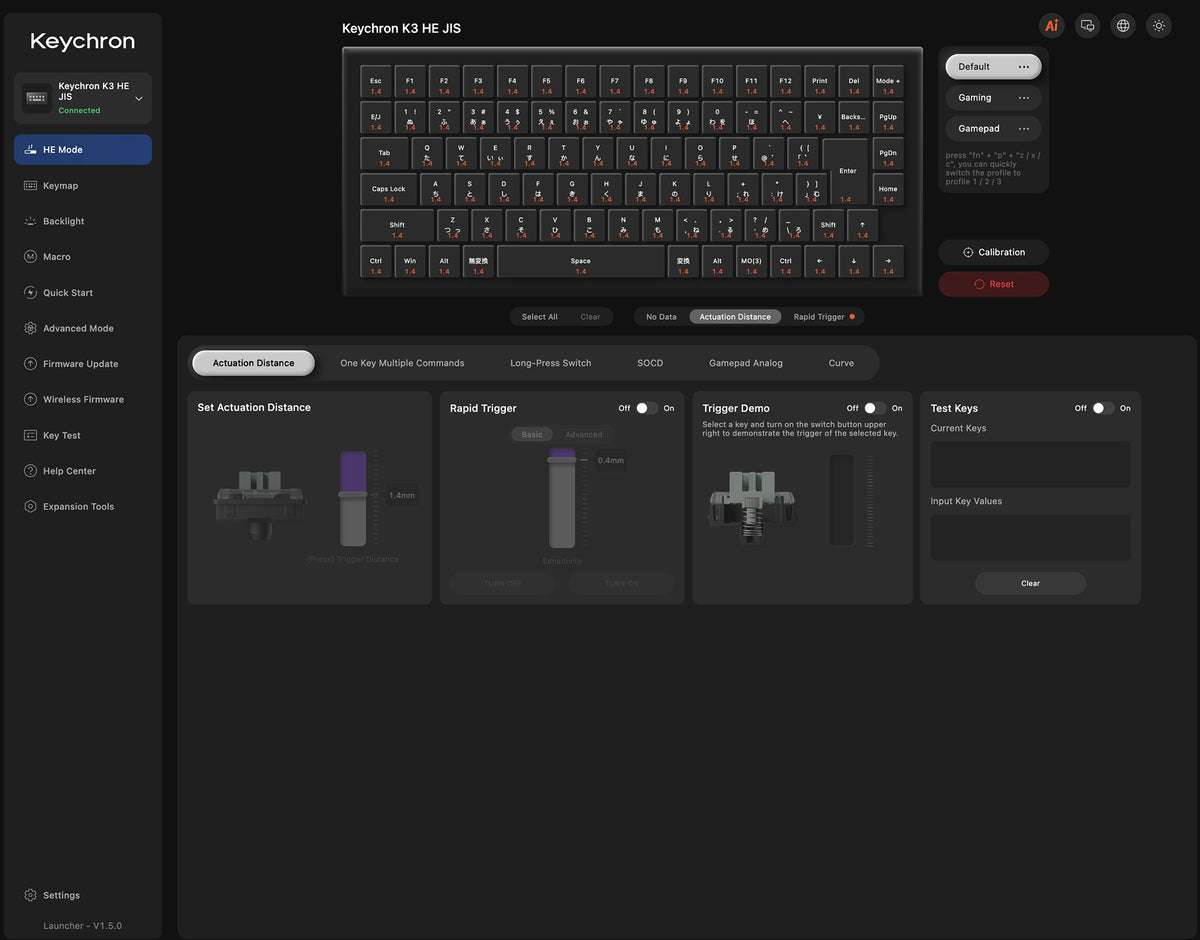Enable the Trigger Demo switch
Viewport: 1200px width, 940px height.
(875, 408)
